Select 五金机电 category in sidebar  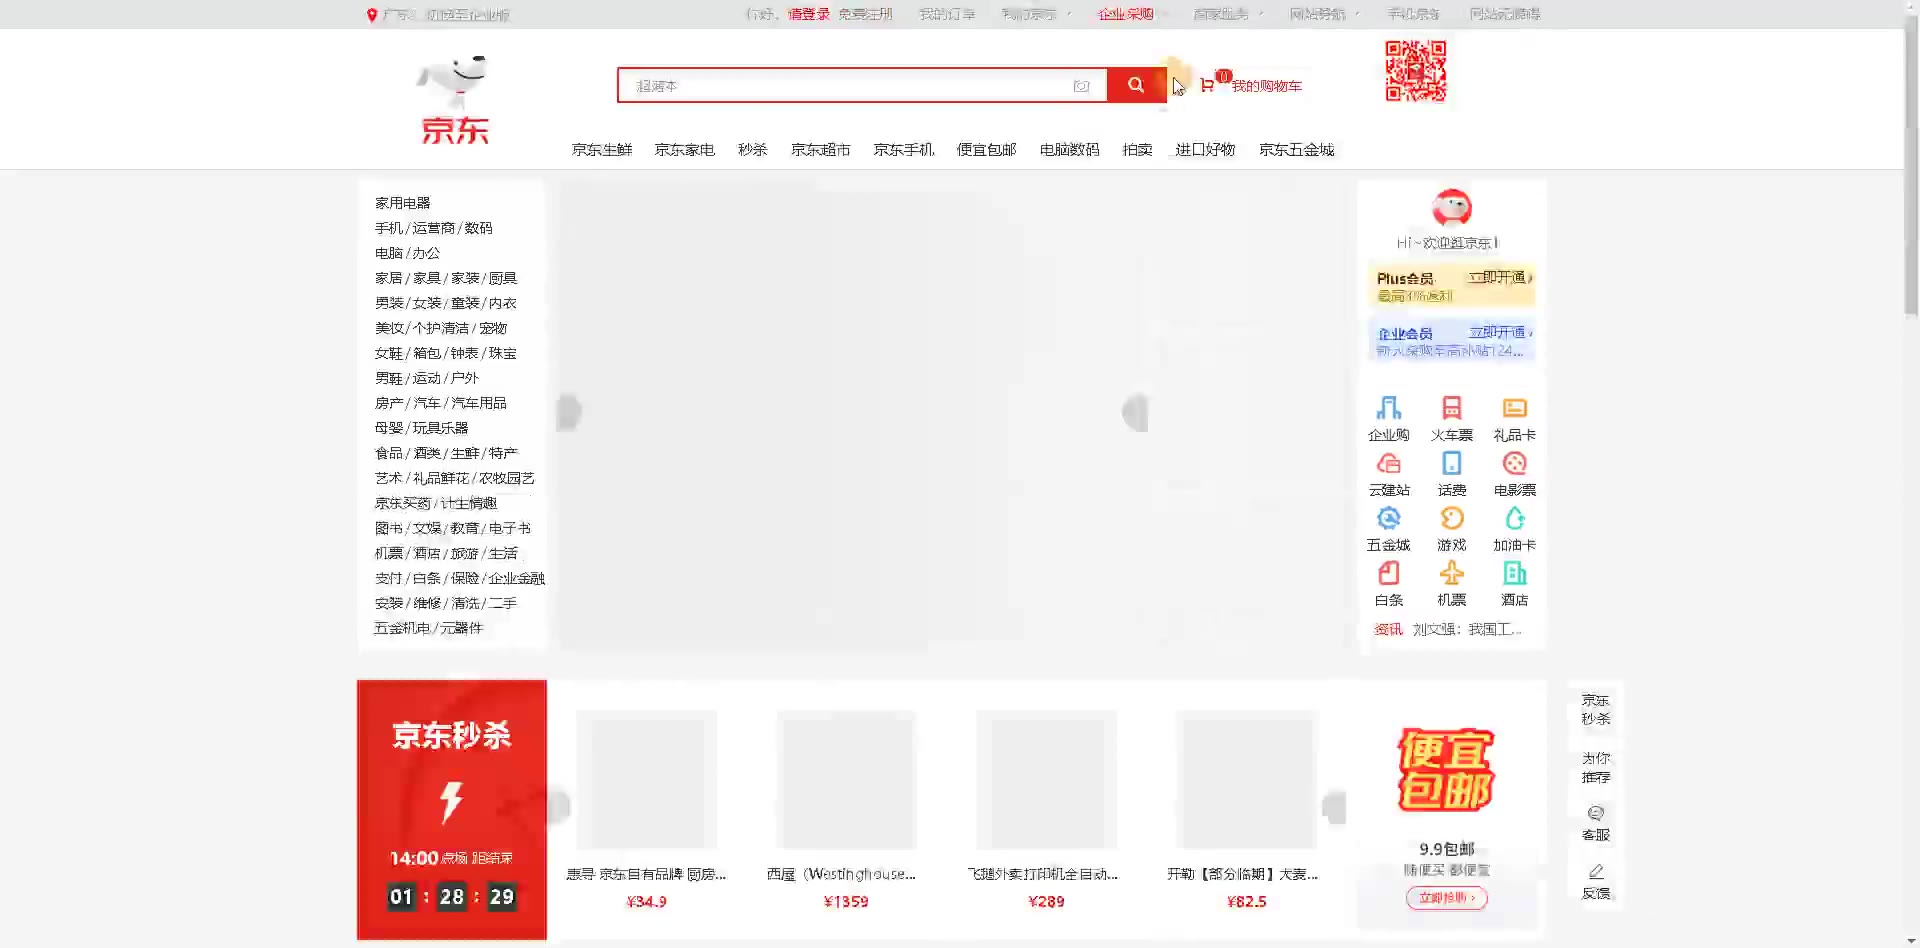(x=403, y=628)
